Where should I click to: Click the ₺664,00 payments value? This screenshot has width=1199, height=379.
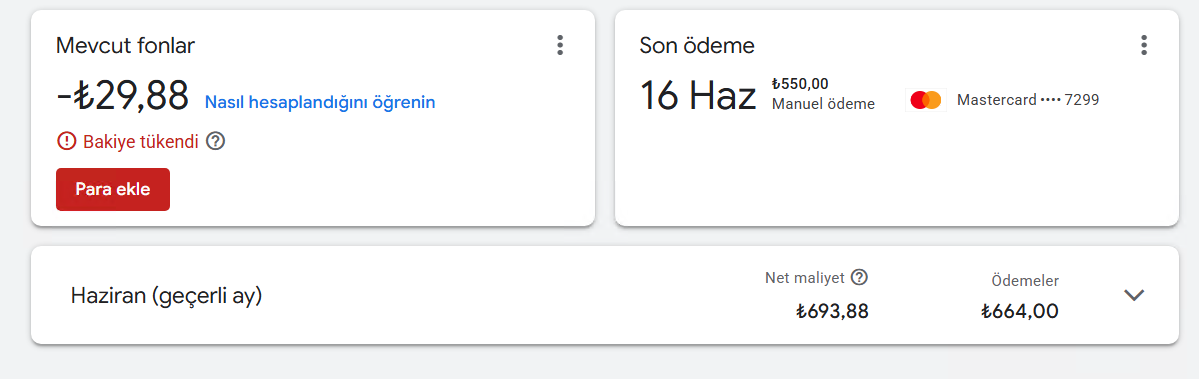tap(1020, 312)
